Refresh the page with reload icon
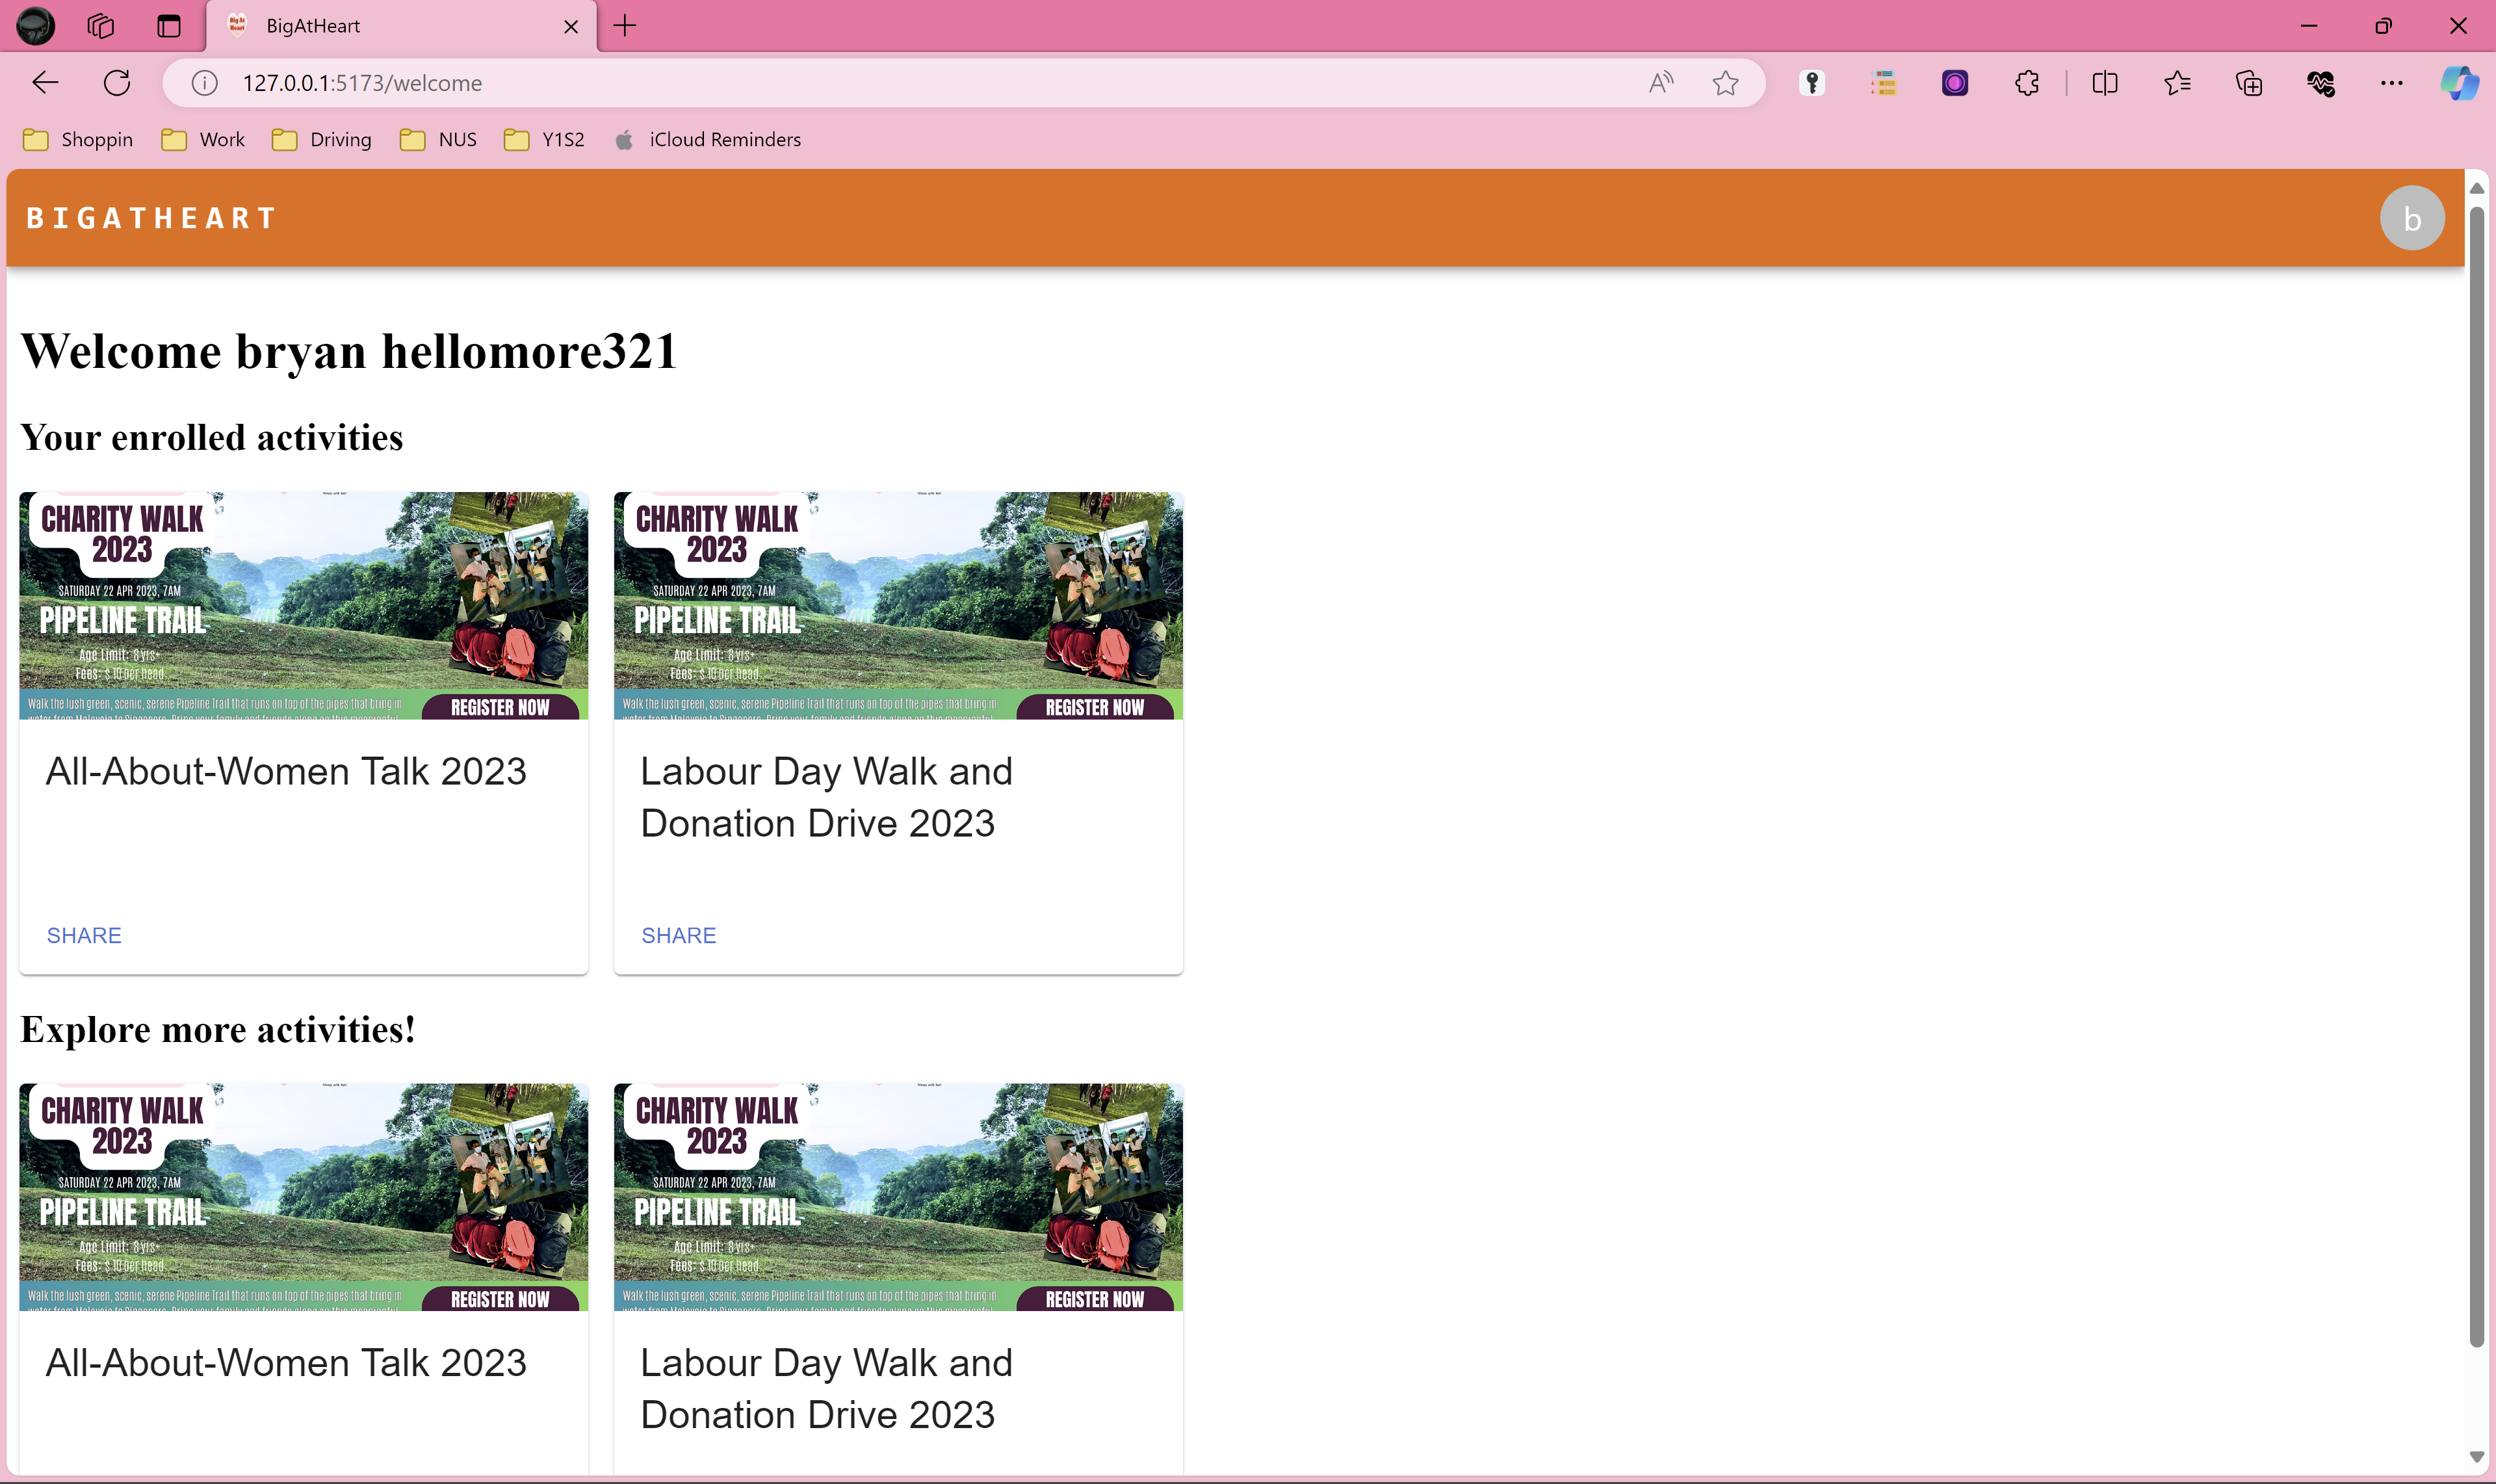The width and height of the screenshot is (2496, 1484). [117, 83]
